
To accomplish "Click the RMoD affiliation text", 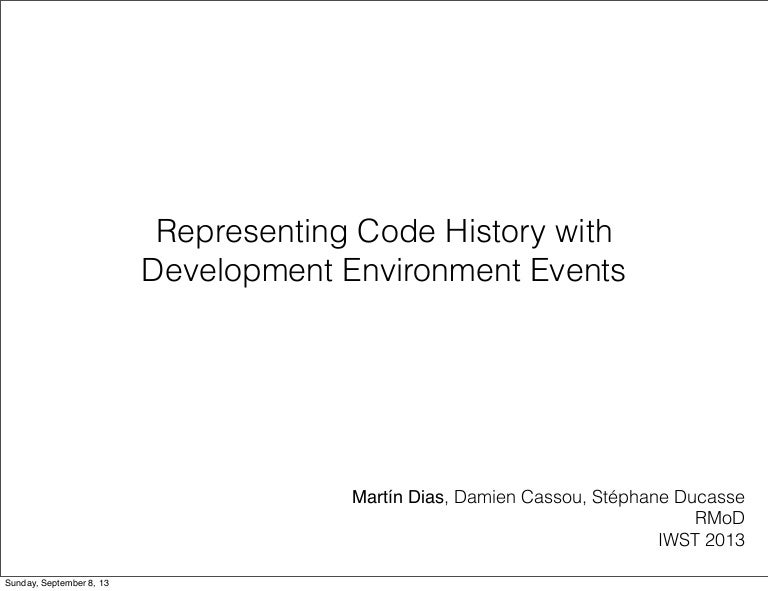I will click(720, 520).
